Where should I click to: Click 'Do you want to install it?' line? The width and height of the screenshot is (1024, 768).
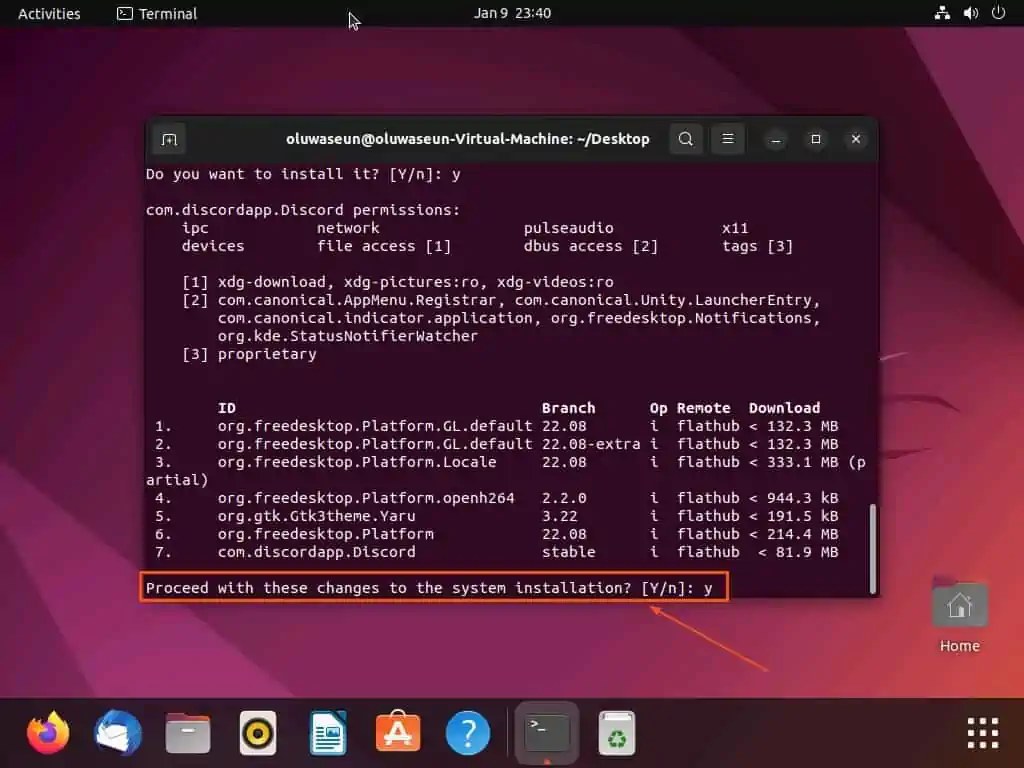tap(303, 174)
